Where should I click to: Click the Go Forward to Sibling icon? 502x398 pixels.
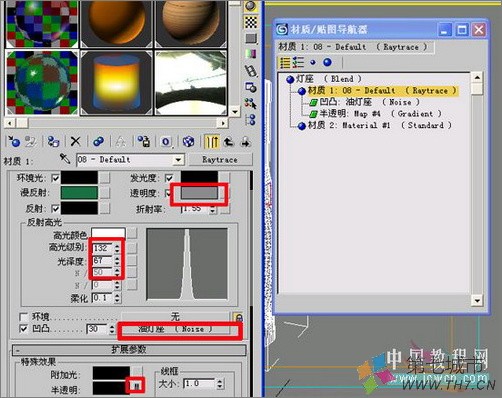246,142
